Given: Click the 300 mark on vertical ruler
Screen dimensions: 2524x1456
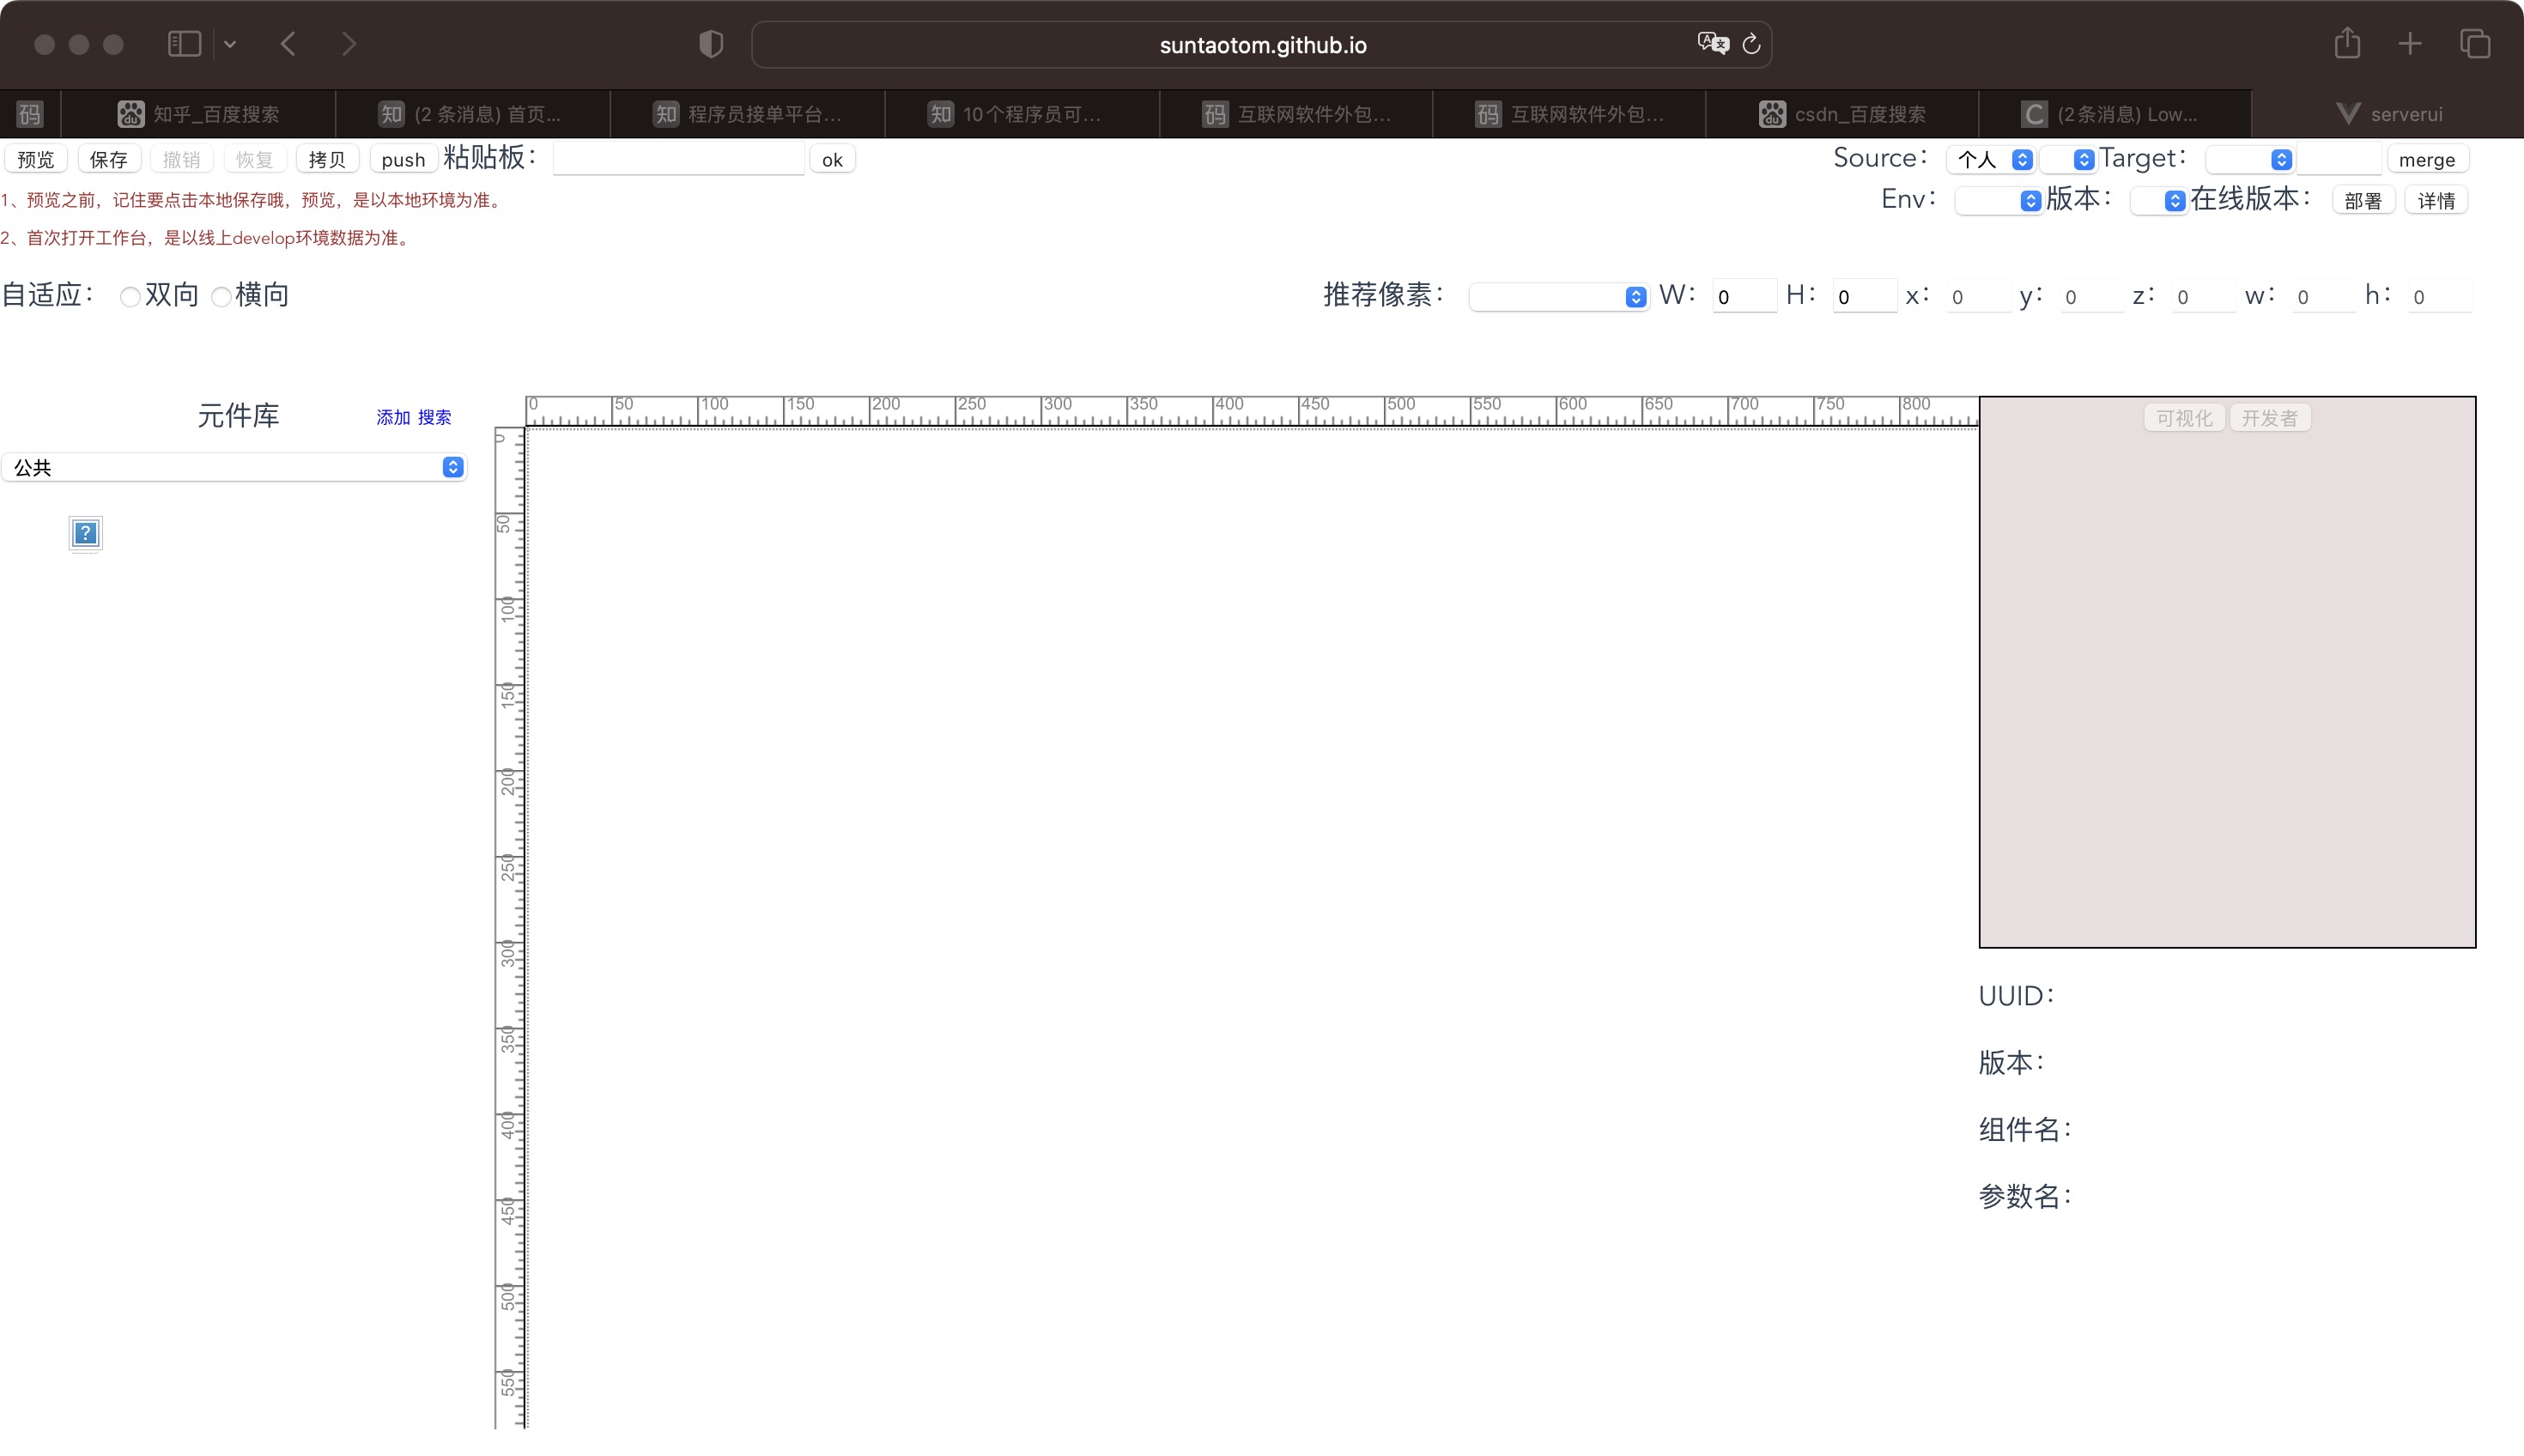Looking at the screenshot, I should tap(508, 953).
